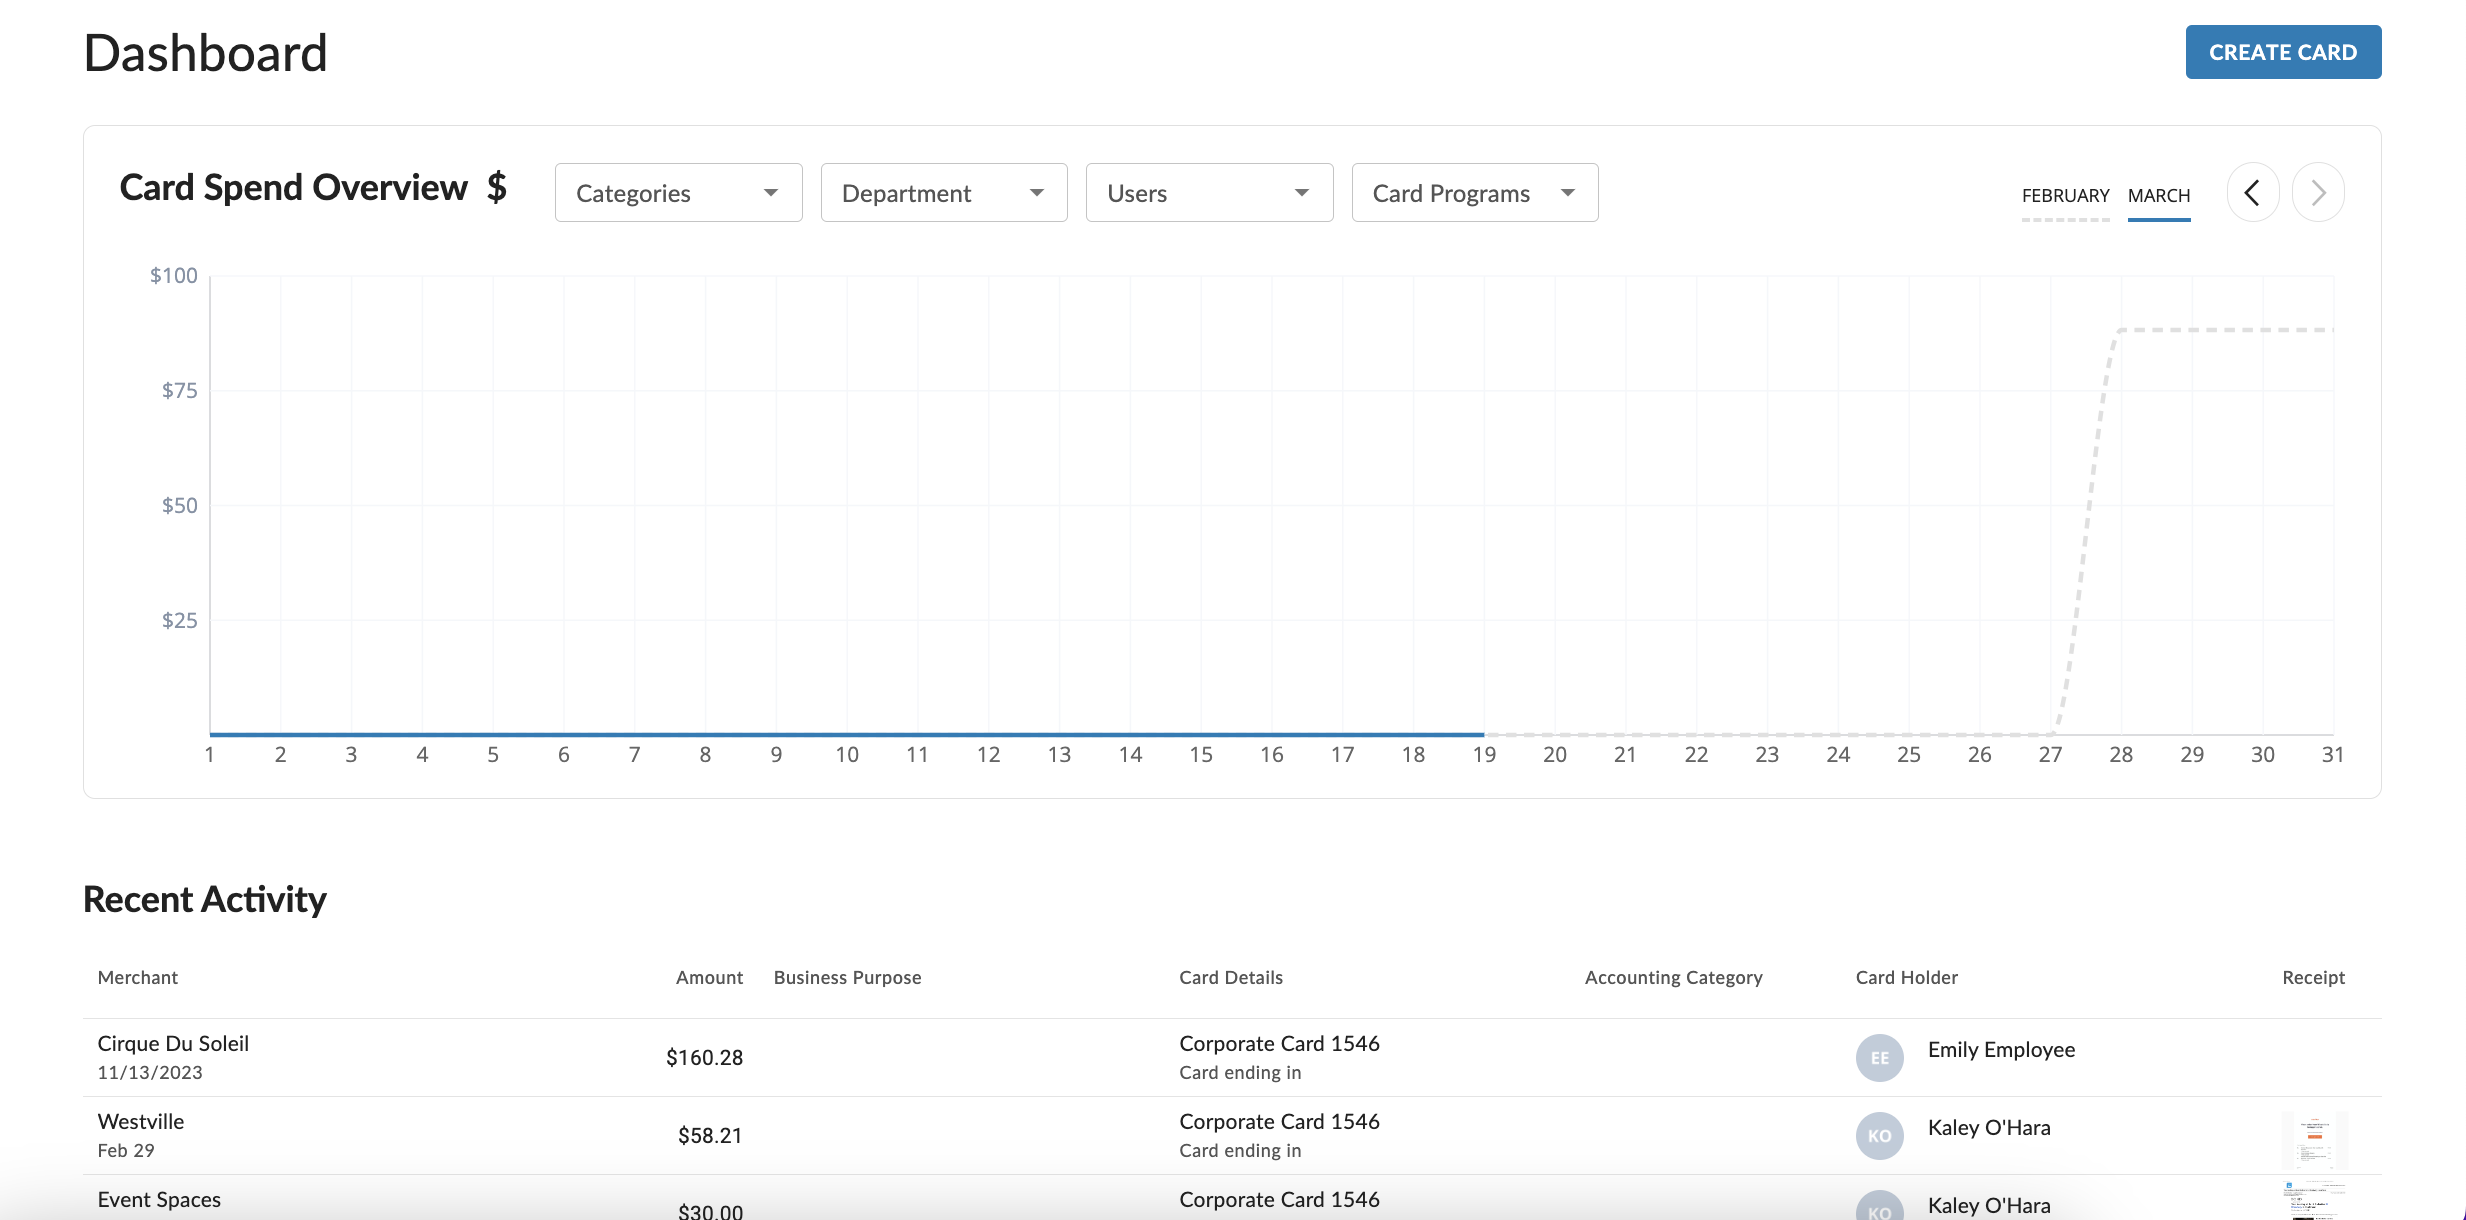Click the next month arrow button
The image size is (2466, 1220).
point(2318,193)
